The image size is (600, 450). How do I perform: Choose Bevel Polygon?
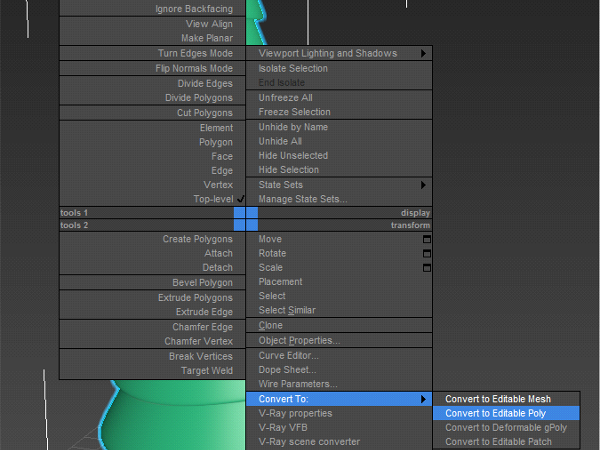tap(152, 282)
